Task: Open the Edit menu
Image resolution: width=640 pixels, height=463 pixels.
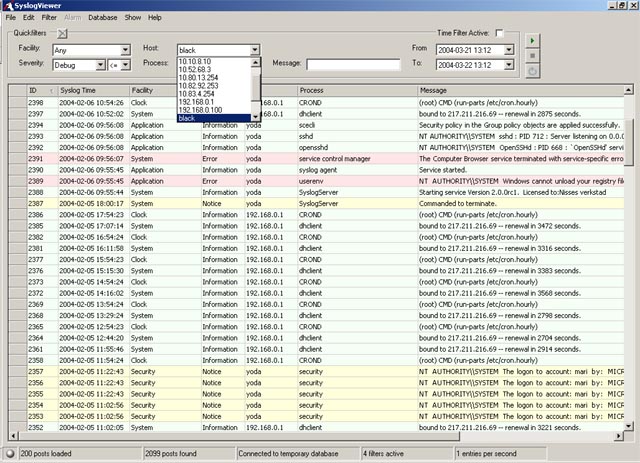Action: tap(29, 18)
